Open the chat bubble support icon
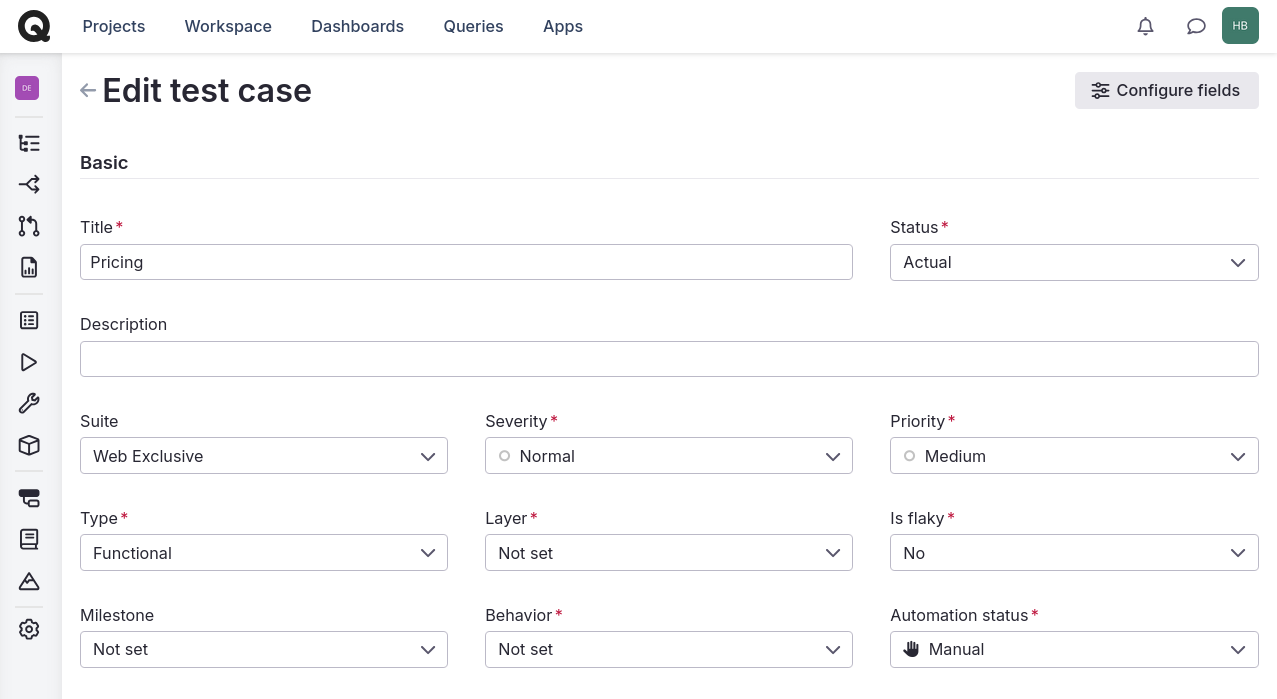Image resolution: width=1277 pixels, height=699 pixels. pyautogui.click(x=1196, y=26)
